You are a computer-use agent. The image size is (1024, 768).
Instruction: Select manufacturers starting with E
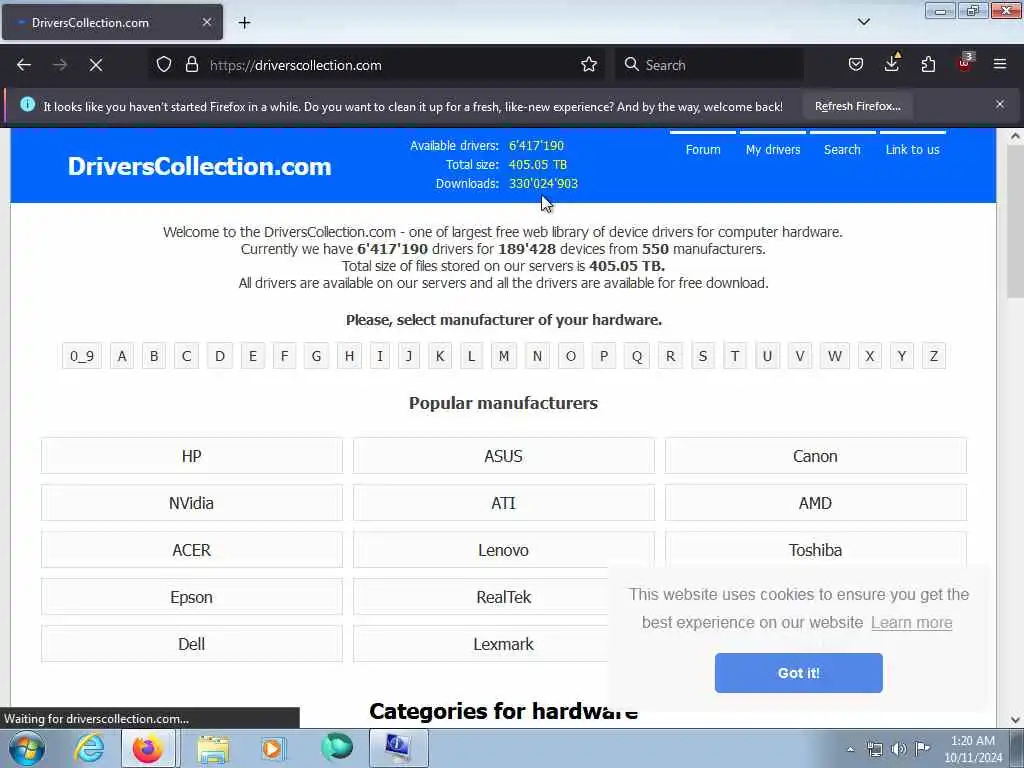(x=253, y=356)
